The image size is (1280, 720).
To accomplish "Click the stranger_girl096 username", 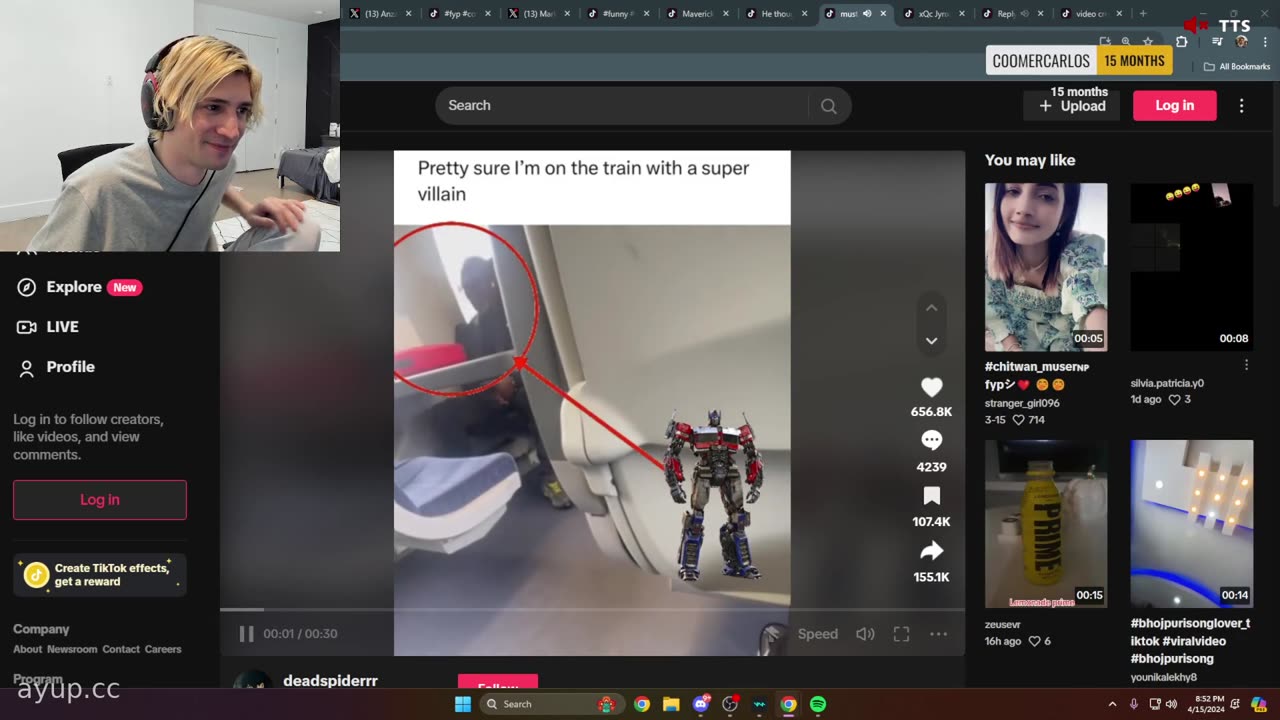I will [x=1022, y=403].
